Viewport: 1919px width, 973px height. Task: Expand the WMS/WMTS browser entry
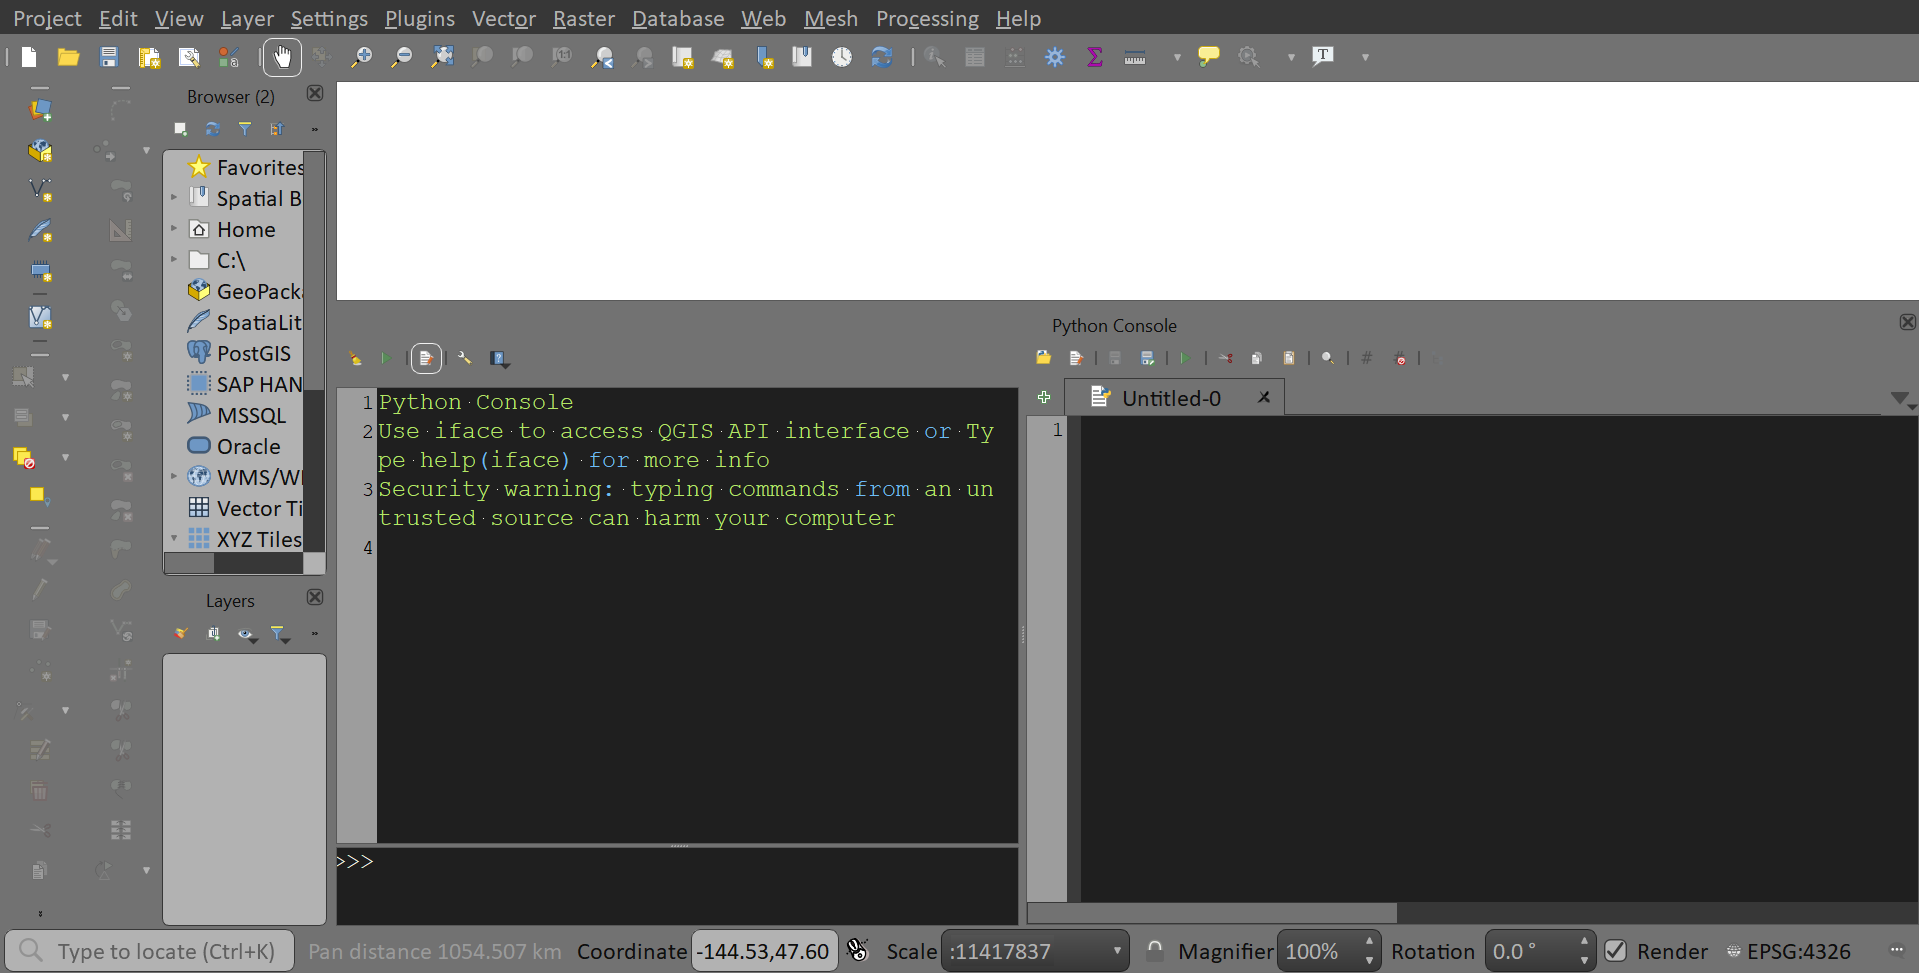(x=174, y=477)
